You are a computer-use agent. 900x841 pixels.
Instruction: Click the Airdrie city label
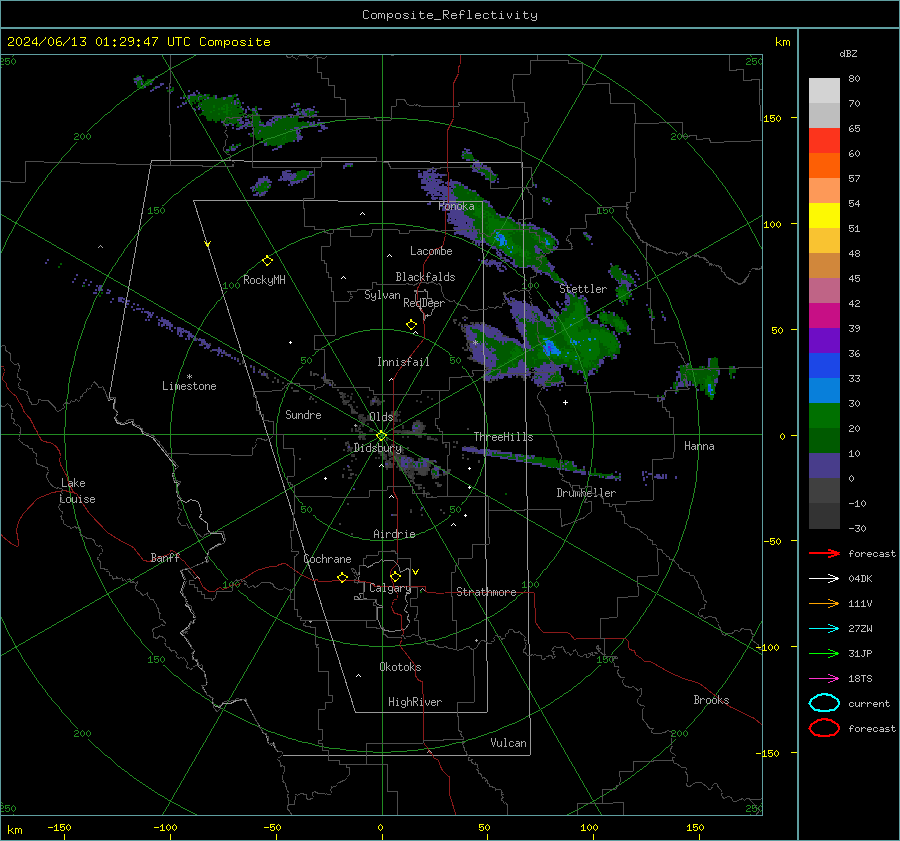(x=394, y=534)
